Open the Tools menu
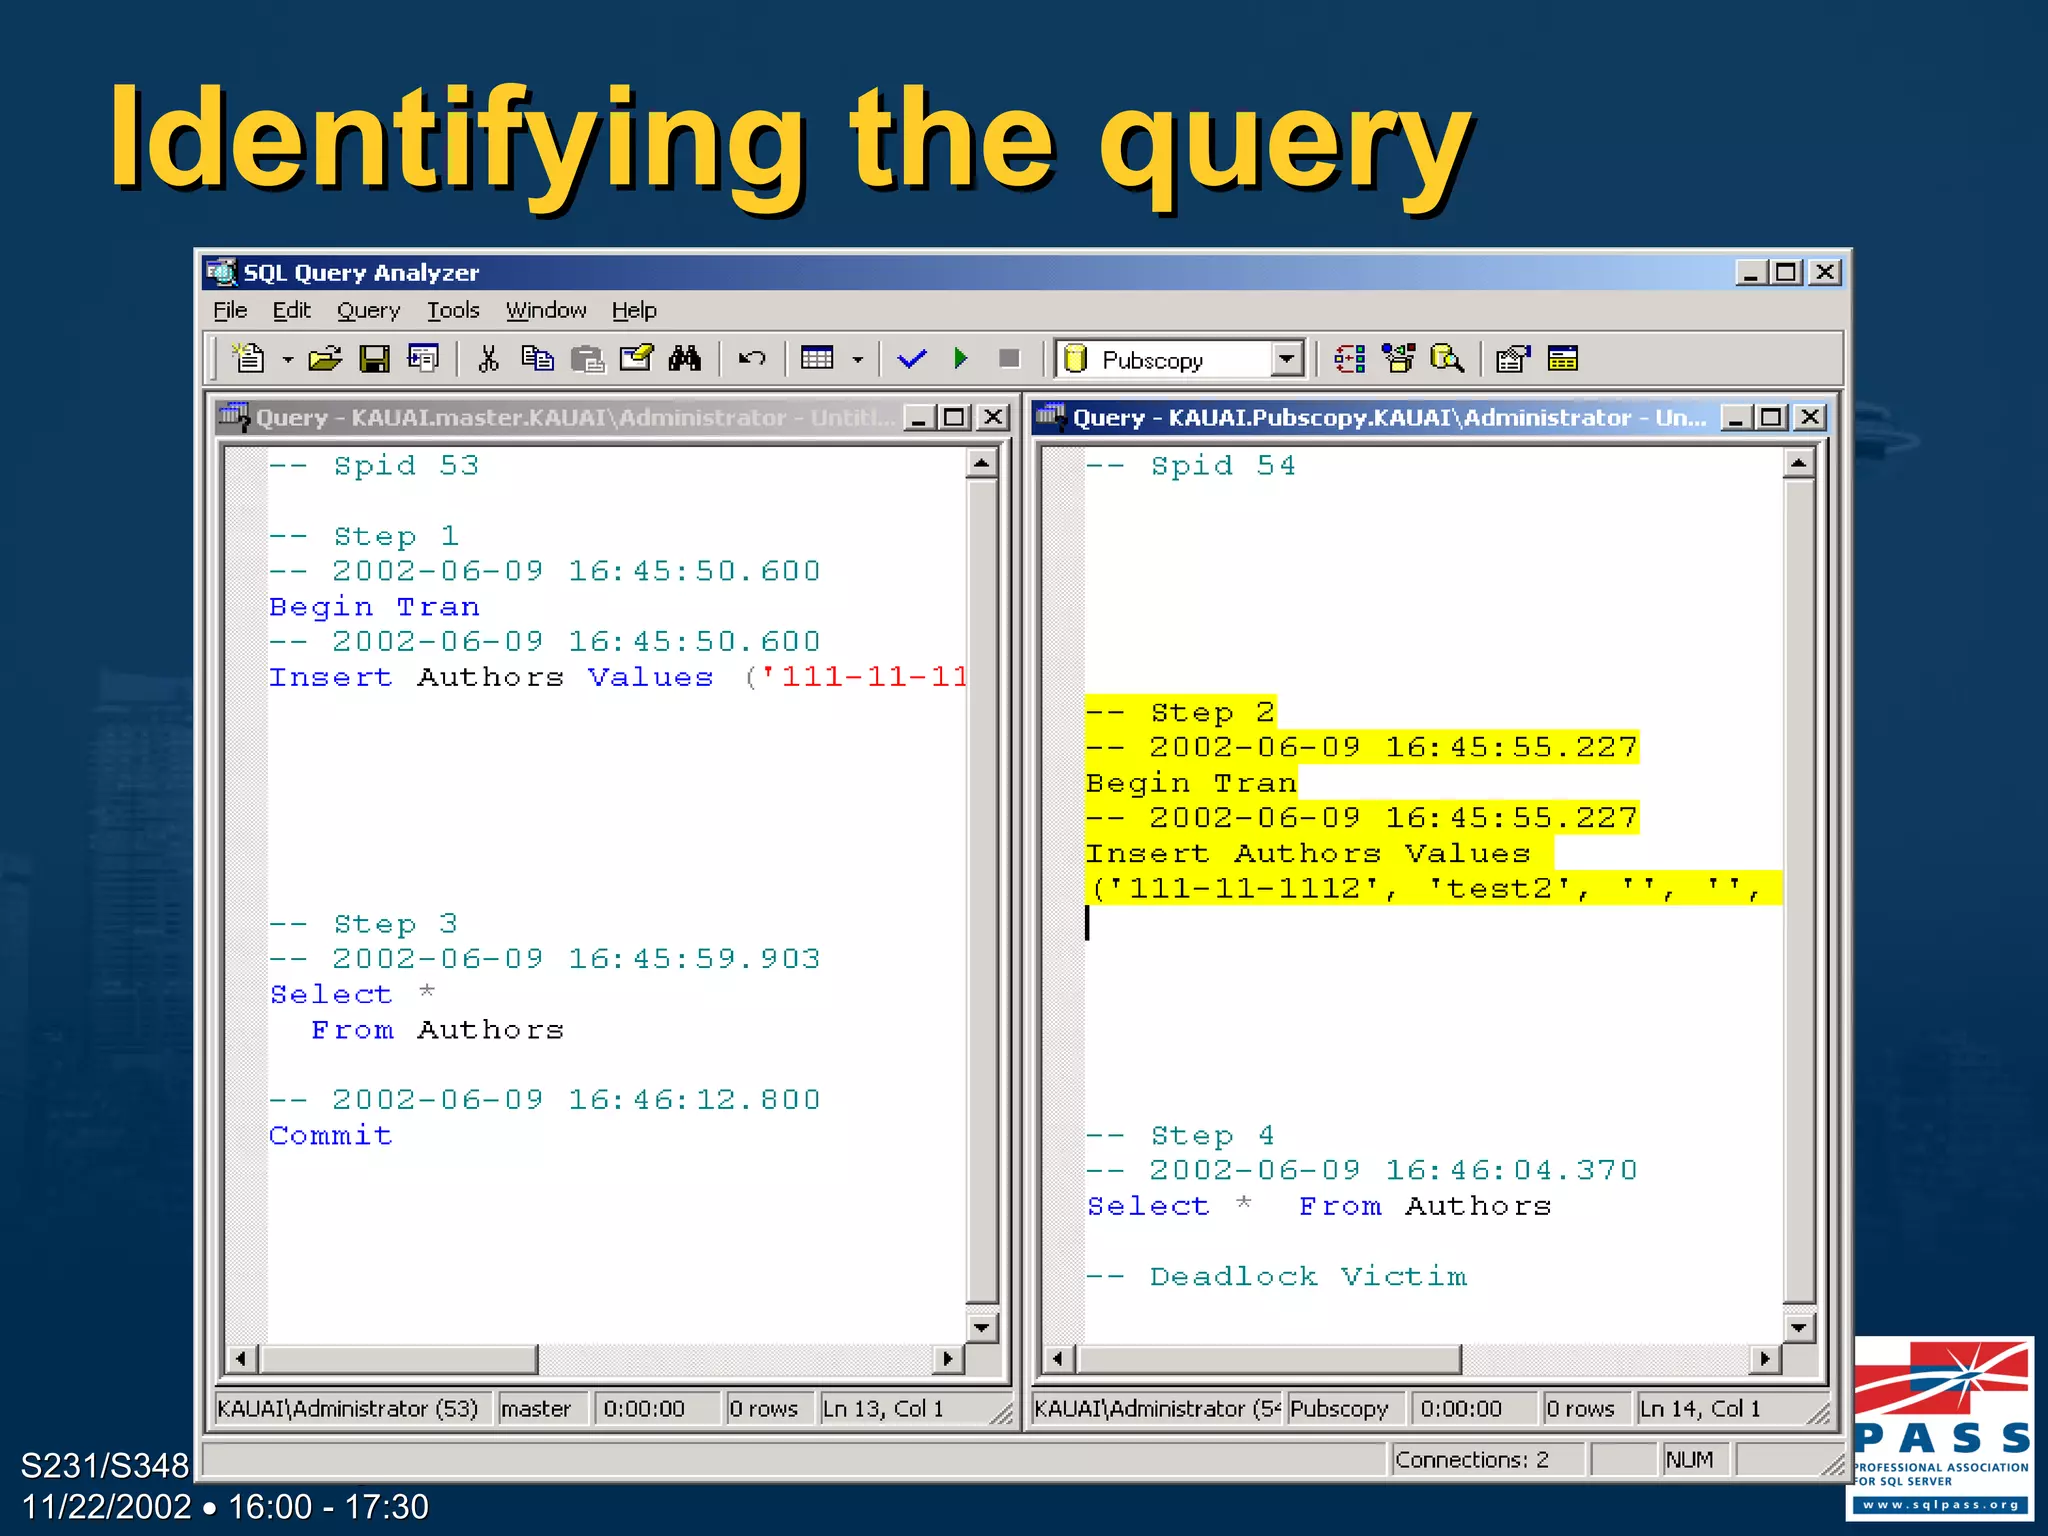Viewport: 2048px width, 1536px height. (453, 311)
